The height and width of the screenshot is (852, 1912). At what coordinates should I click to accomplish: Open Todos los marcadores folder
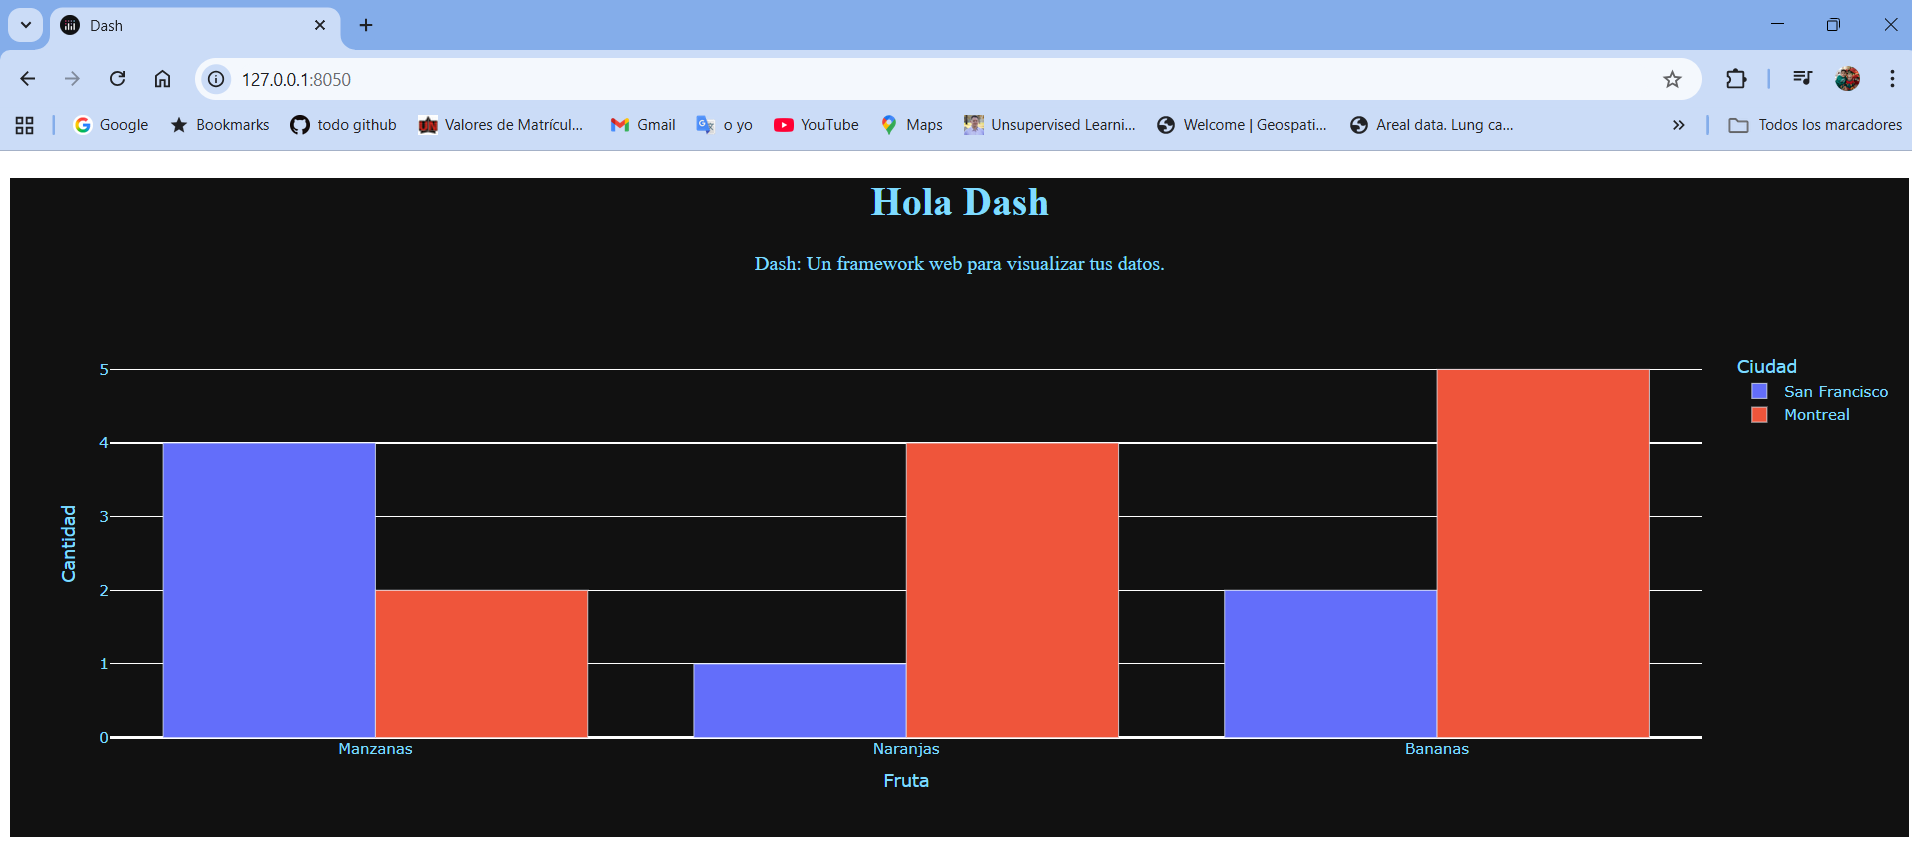[1815, 125]
